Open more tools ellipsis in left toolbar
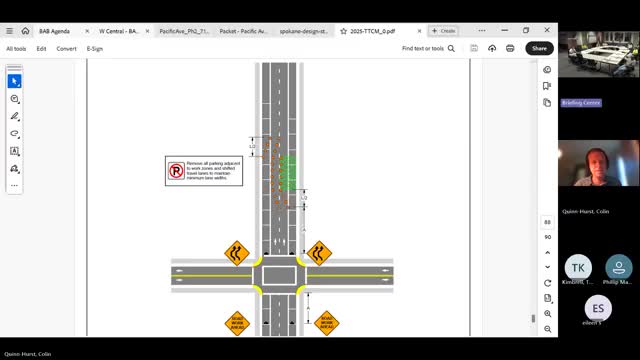 [x=14, y=186]
